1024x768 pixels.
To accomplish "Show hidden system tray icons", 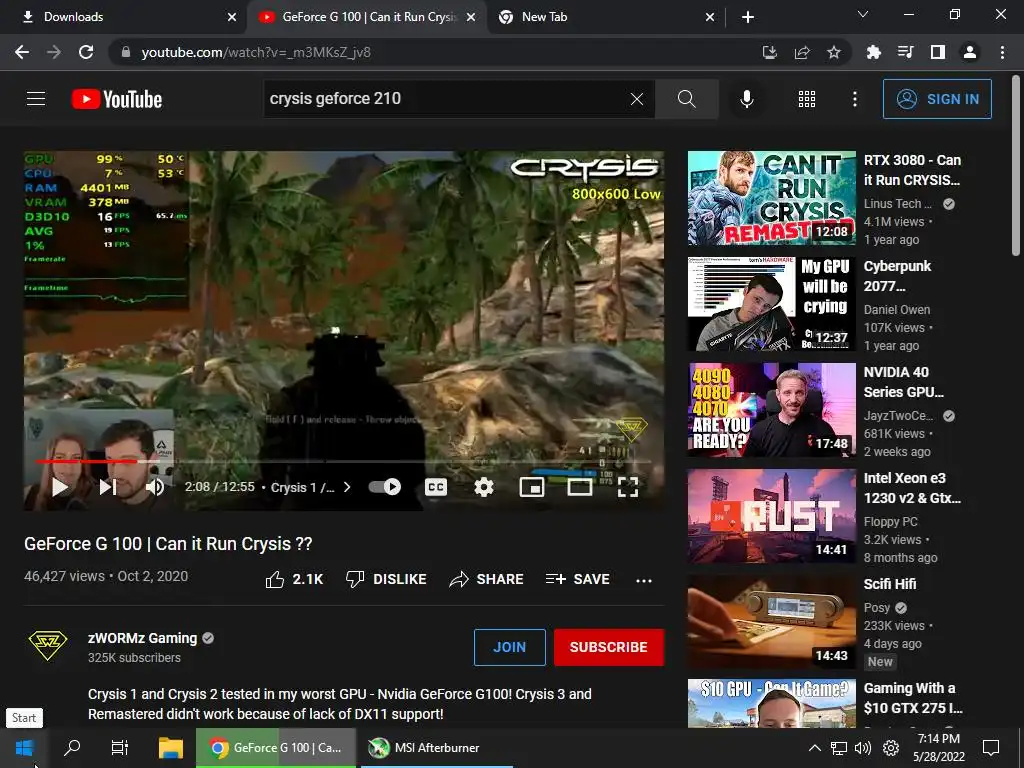I will coord(814,748).
